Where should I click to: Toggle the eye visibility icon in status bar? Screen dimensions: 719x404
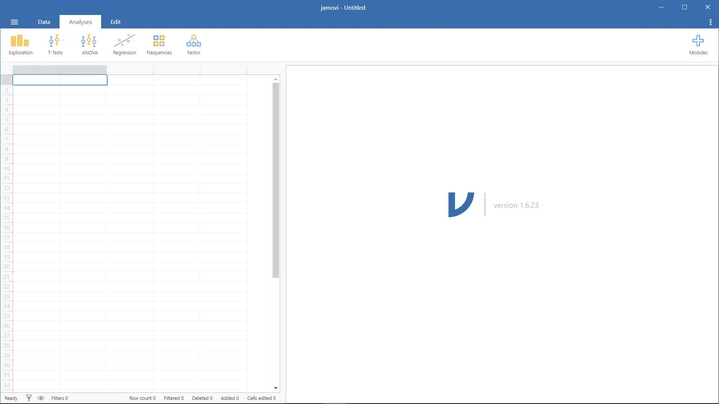[x=41, y=398]
